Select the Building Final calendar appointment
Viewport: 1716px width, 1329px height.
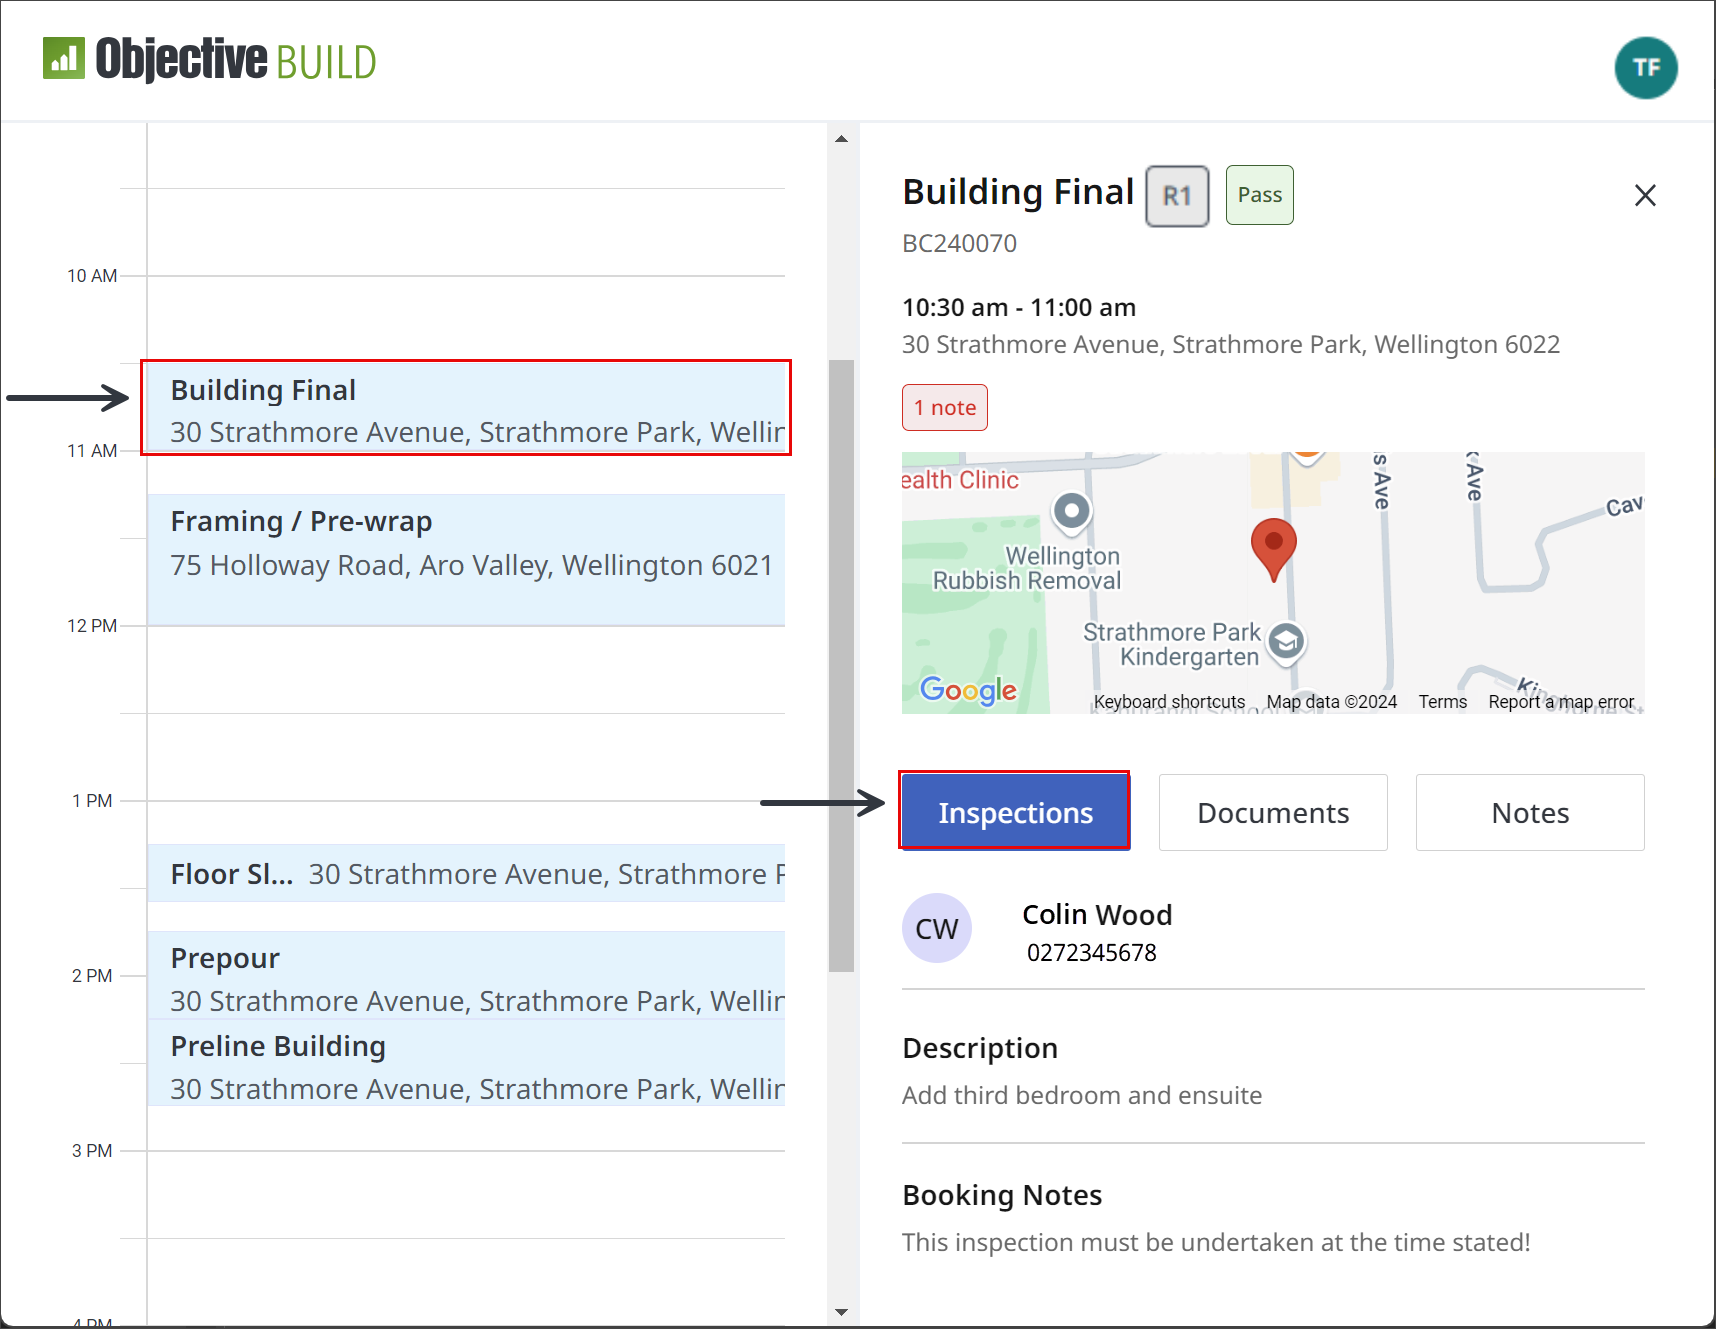[x=466, y=408]
